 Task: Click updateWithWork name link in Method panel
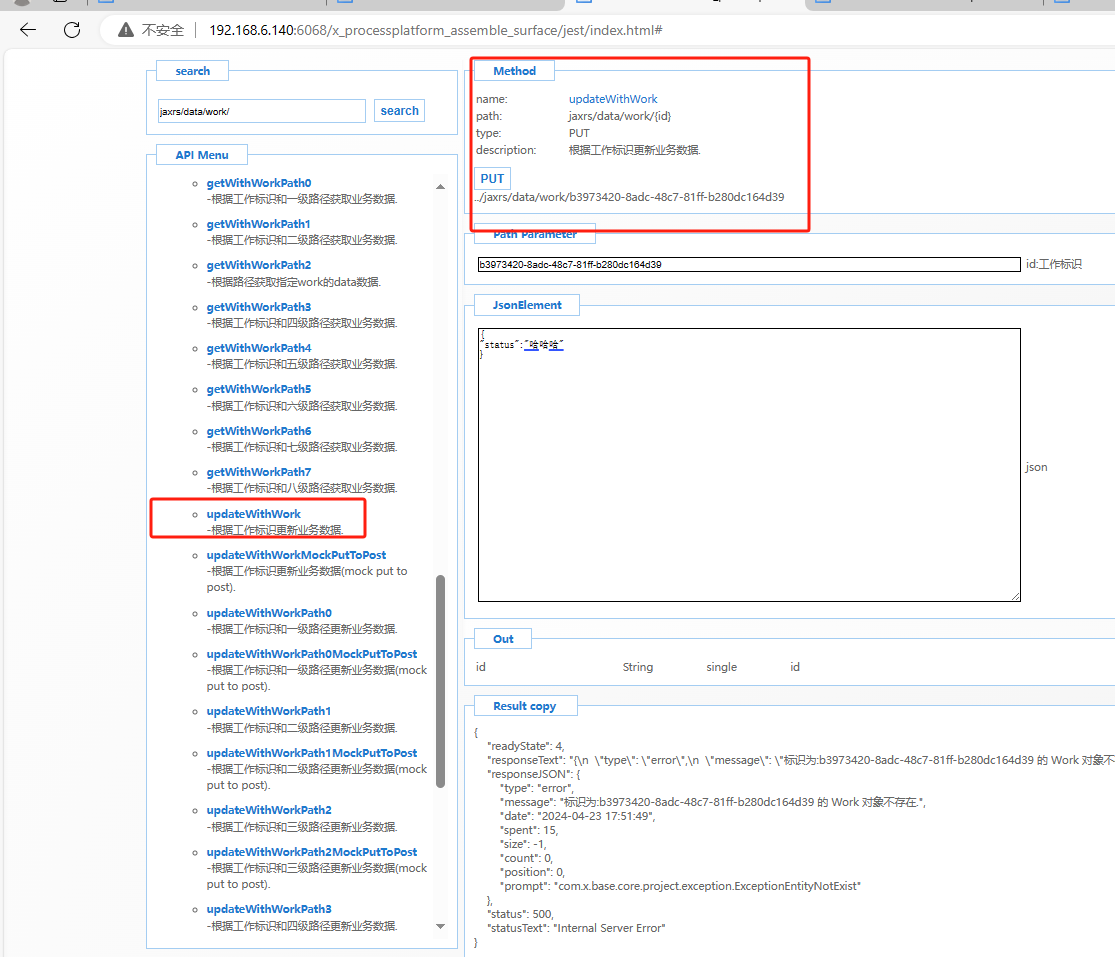click(x=613, y=100)
